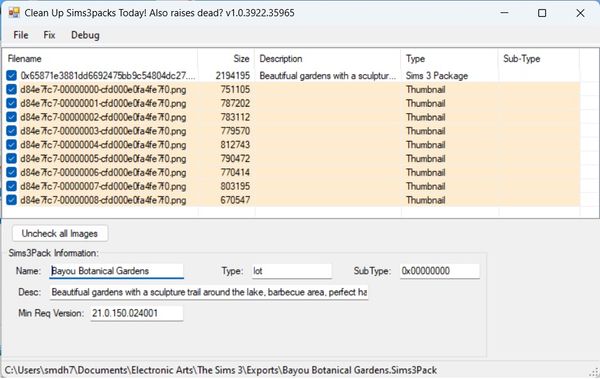Click the Beautiful gardens description cell in list
600x379 pixels.
(x=328, y=76)
